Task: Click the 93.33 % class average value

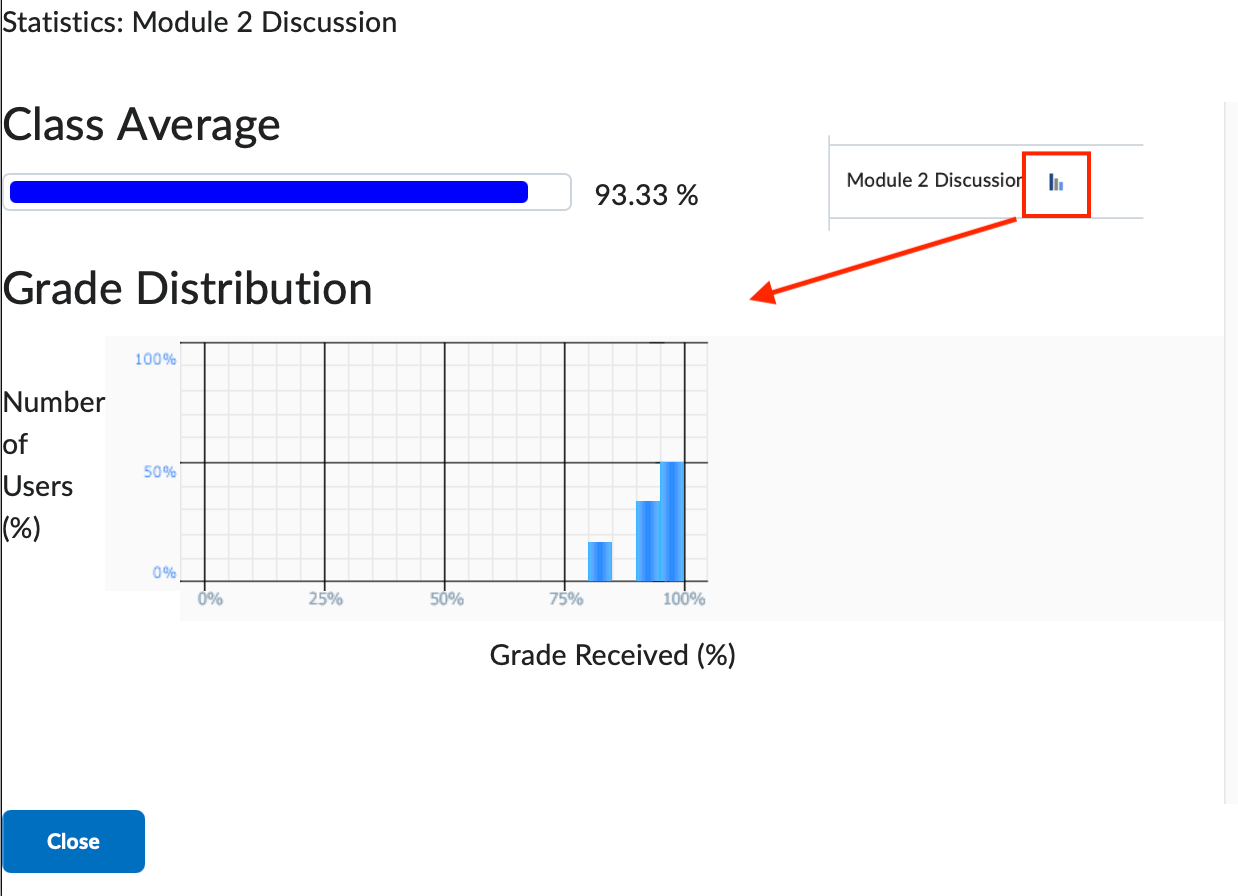Action: point(647,195)
